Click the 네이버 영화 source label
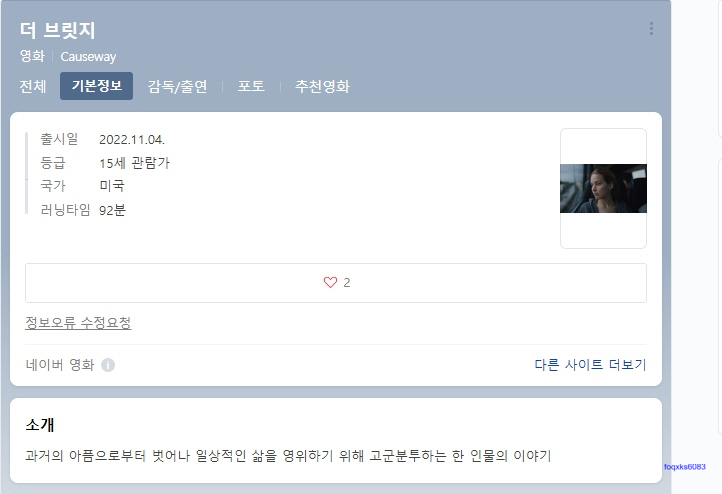Viewport: 722px width, 494px height. [x=60, y=365]
